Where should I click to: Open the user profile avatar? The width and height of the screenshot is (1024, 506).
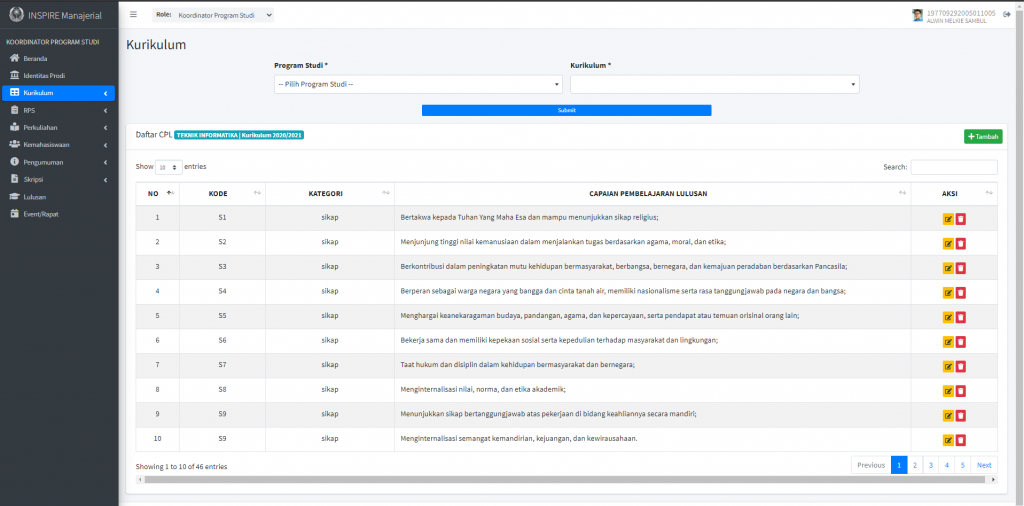[x=918, y=15]
